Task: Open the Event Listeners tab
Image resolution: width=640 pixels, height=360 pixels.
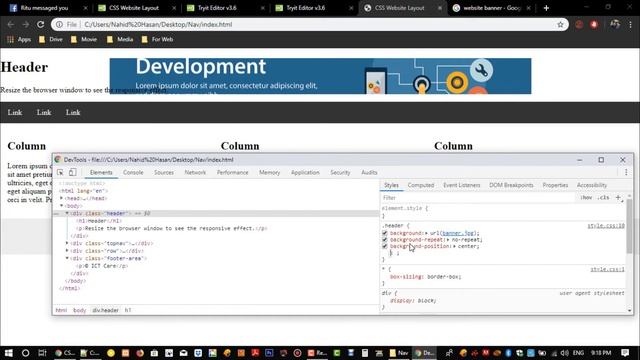Action: pyautogui.click(x=462, y=185)
